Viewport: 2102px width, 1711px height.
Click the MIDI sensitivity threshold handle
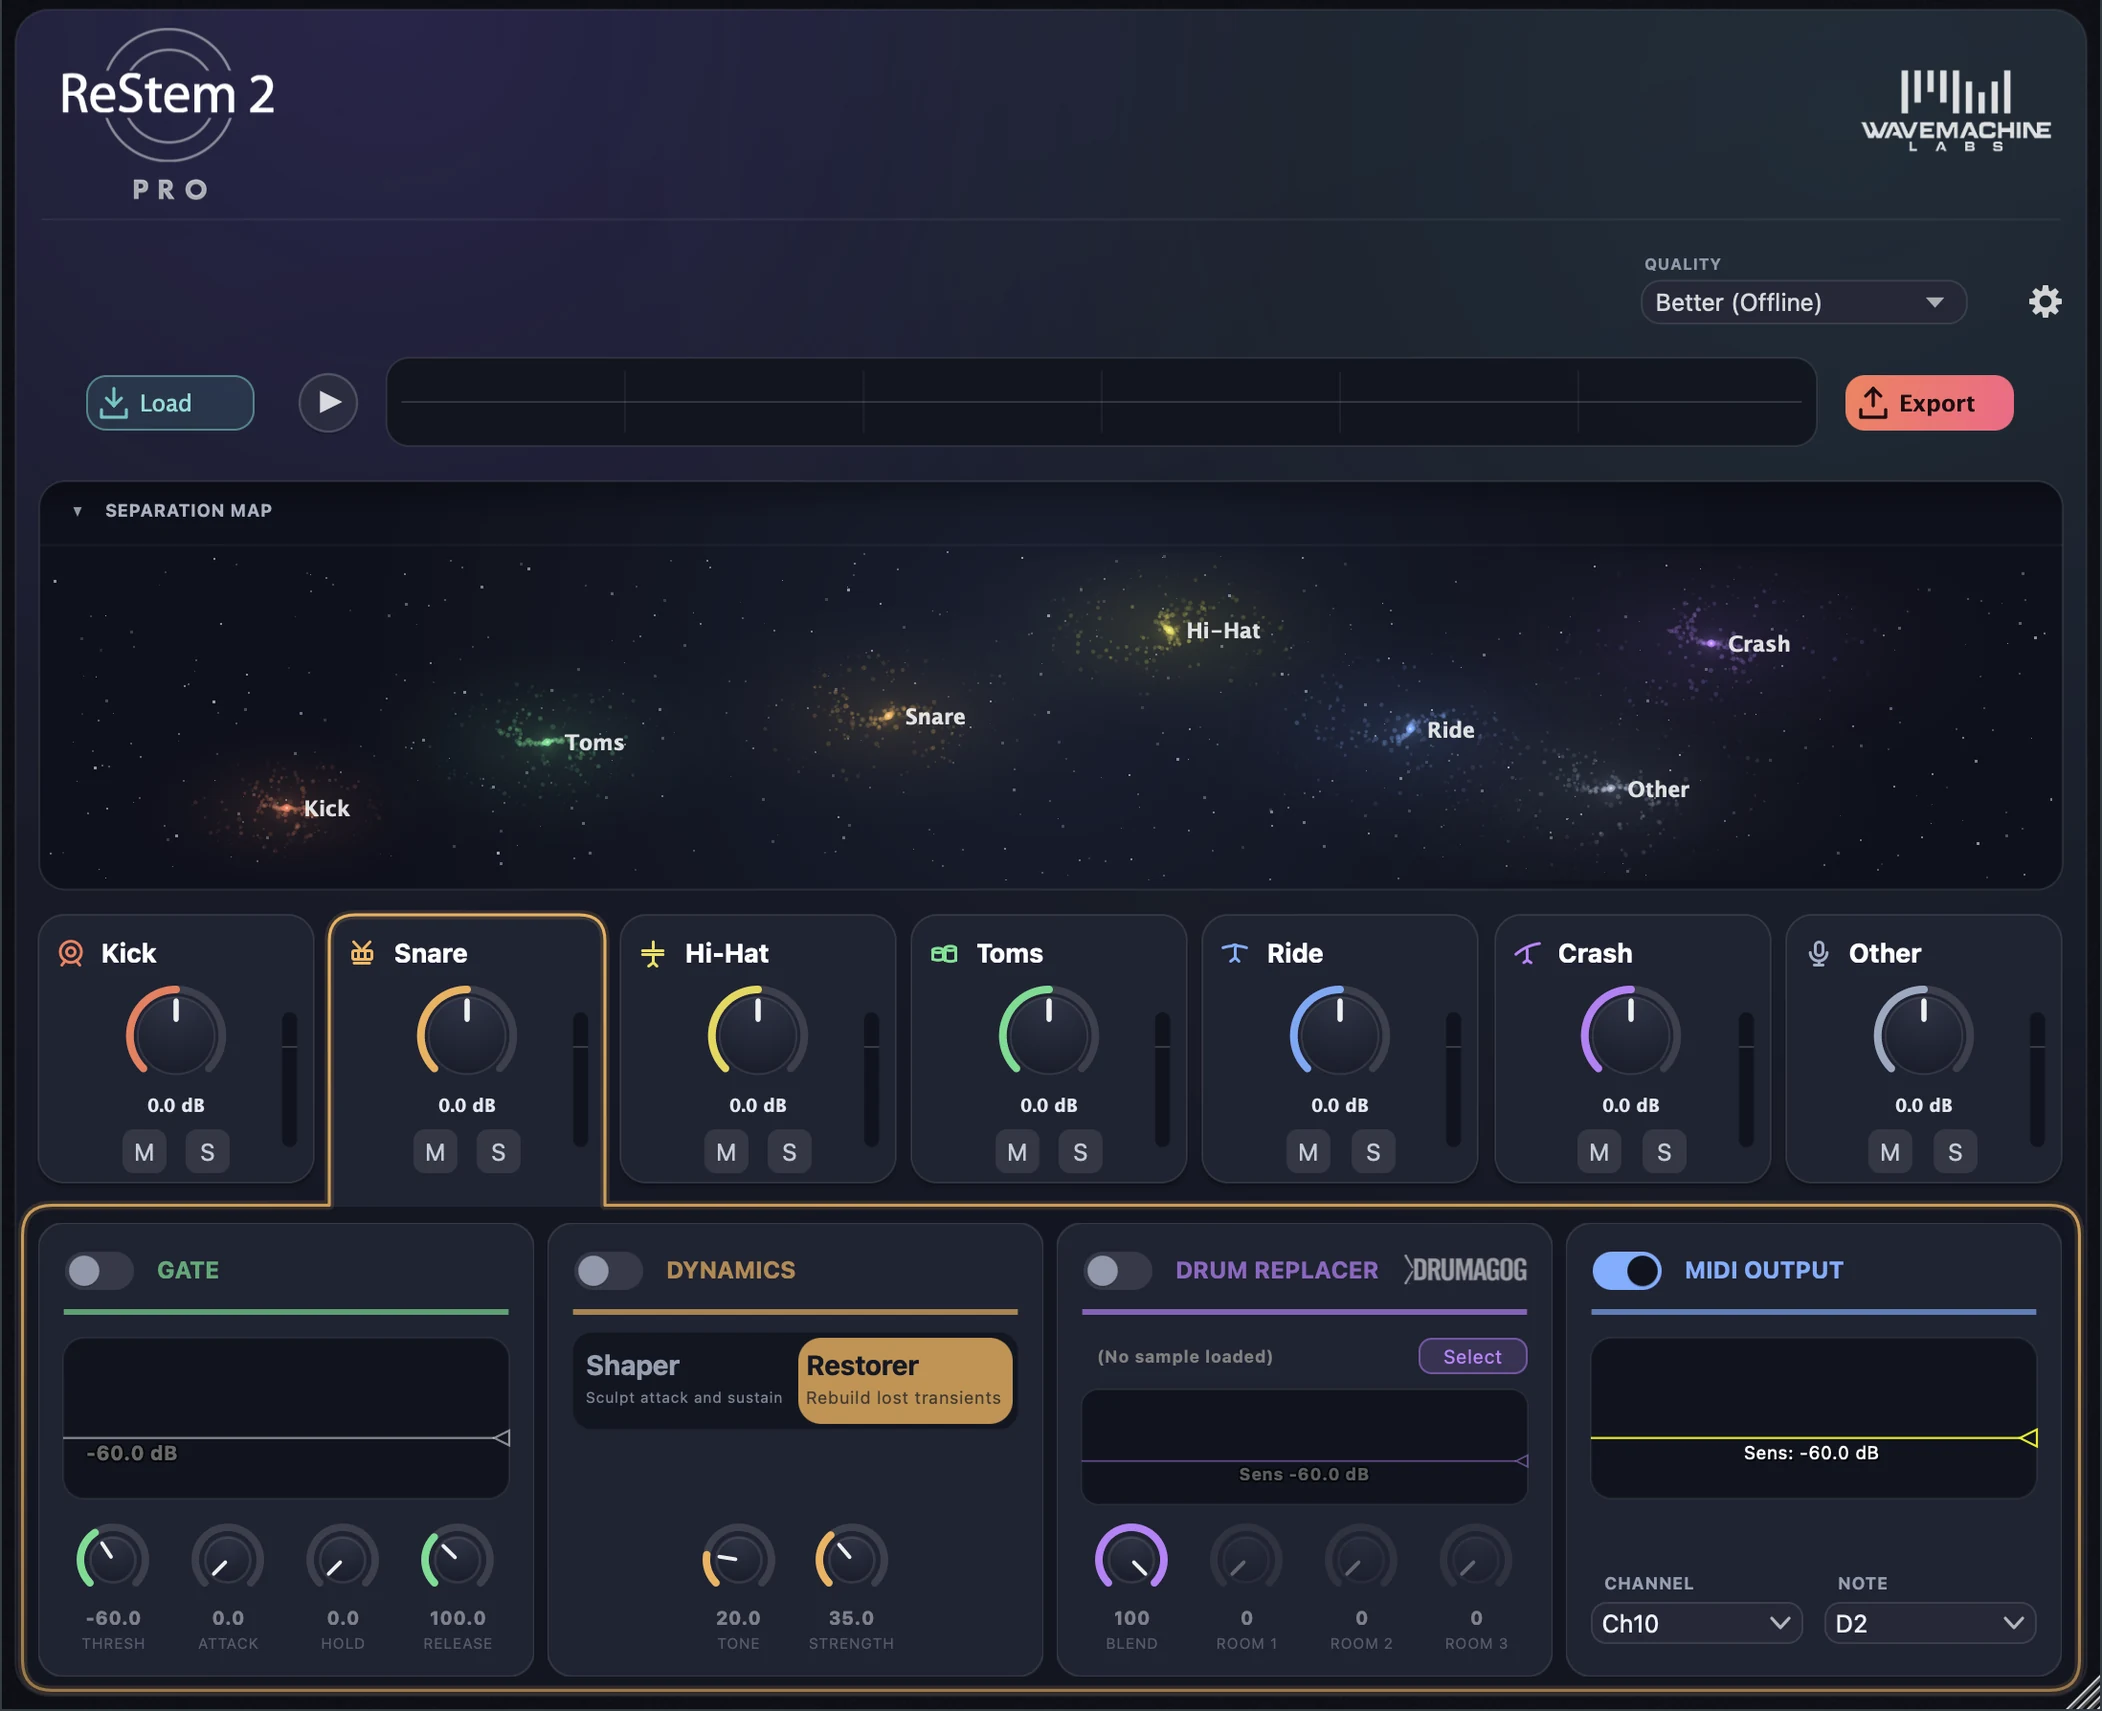click(x=2028, y=1438)
